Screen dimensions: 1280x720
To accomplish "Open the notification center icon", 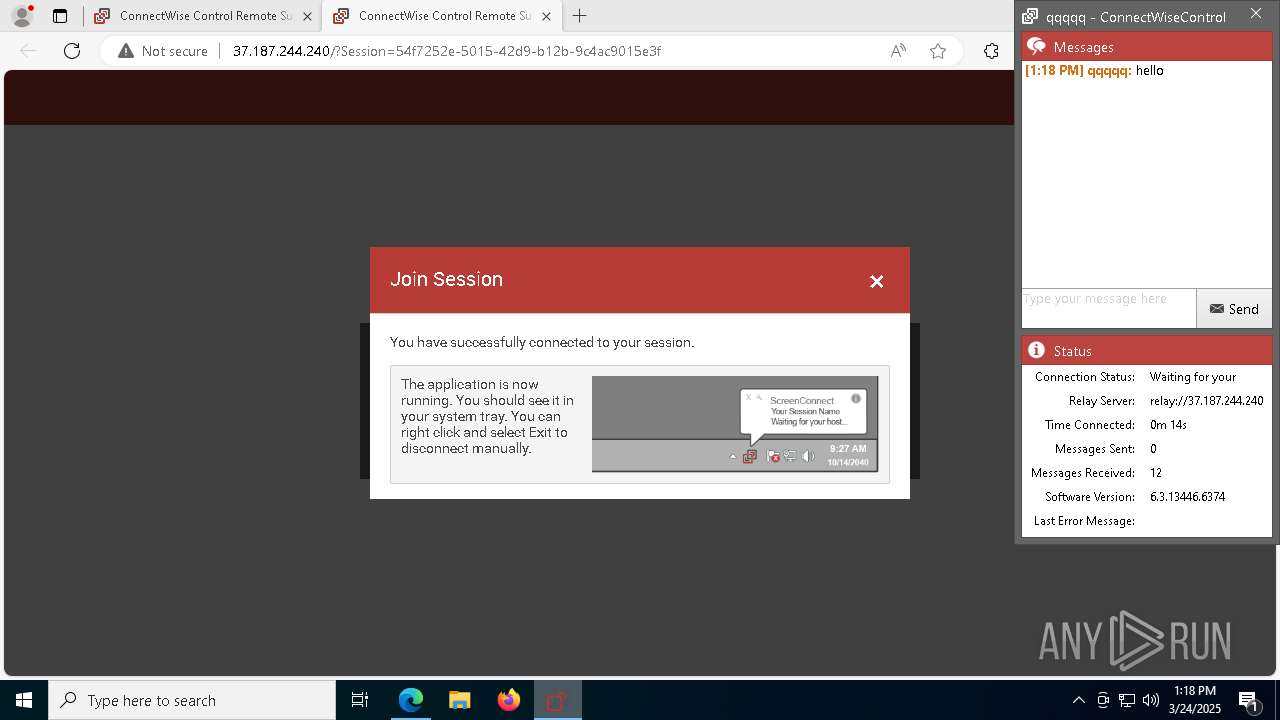I will tap(1248, 700).
